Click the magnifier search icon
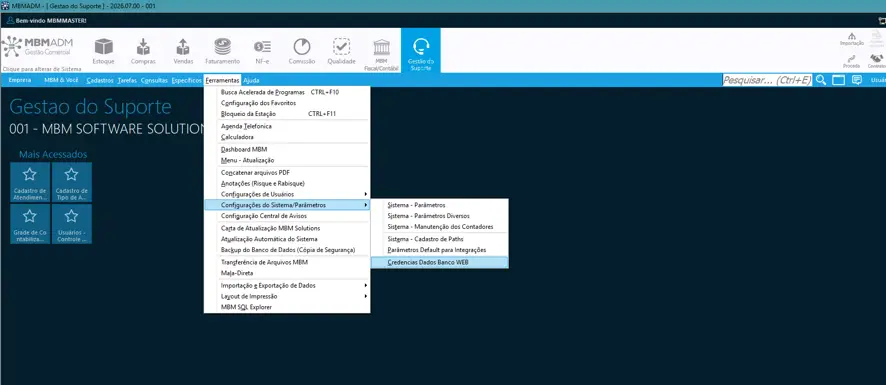Image resolution: width=886 pixels, height=385 pixels. coord(821,80)
